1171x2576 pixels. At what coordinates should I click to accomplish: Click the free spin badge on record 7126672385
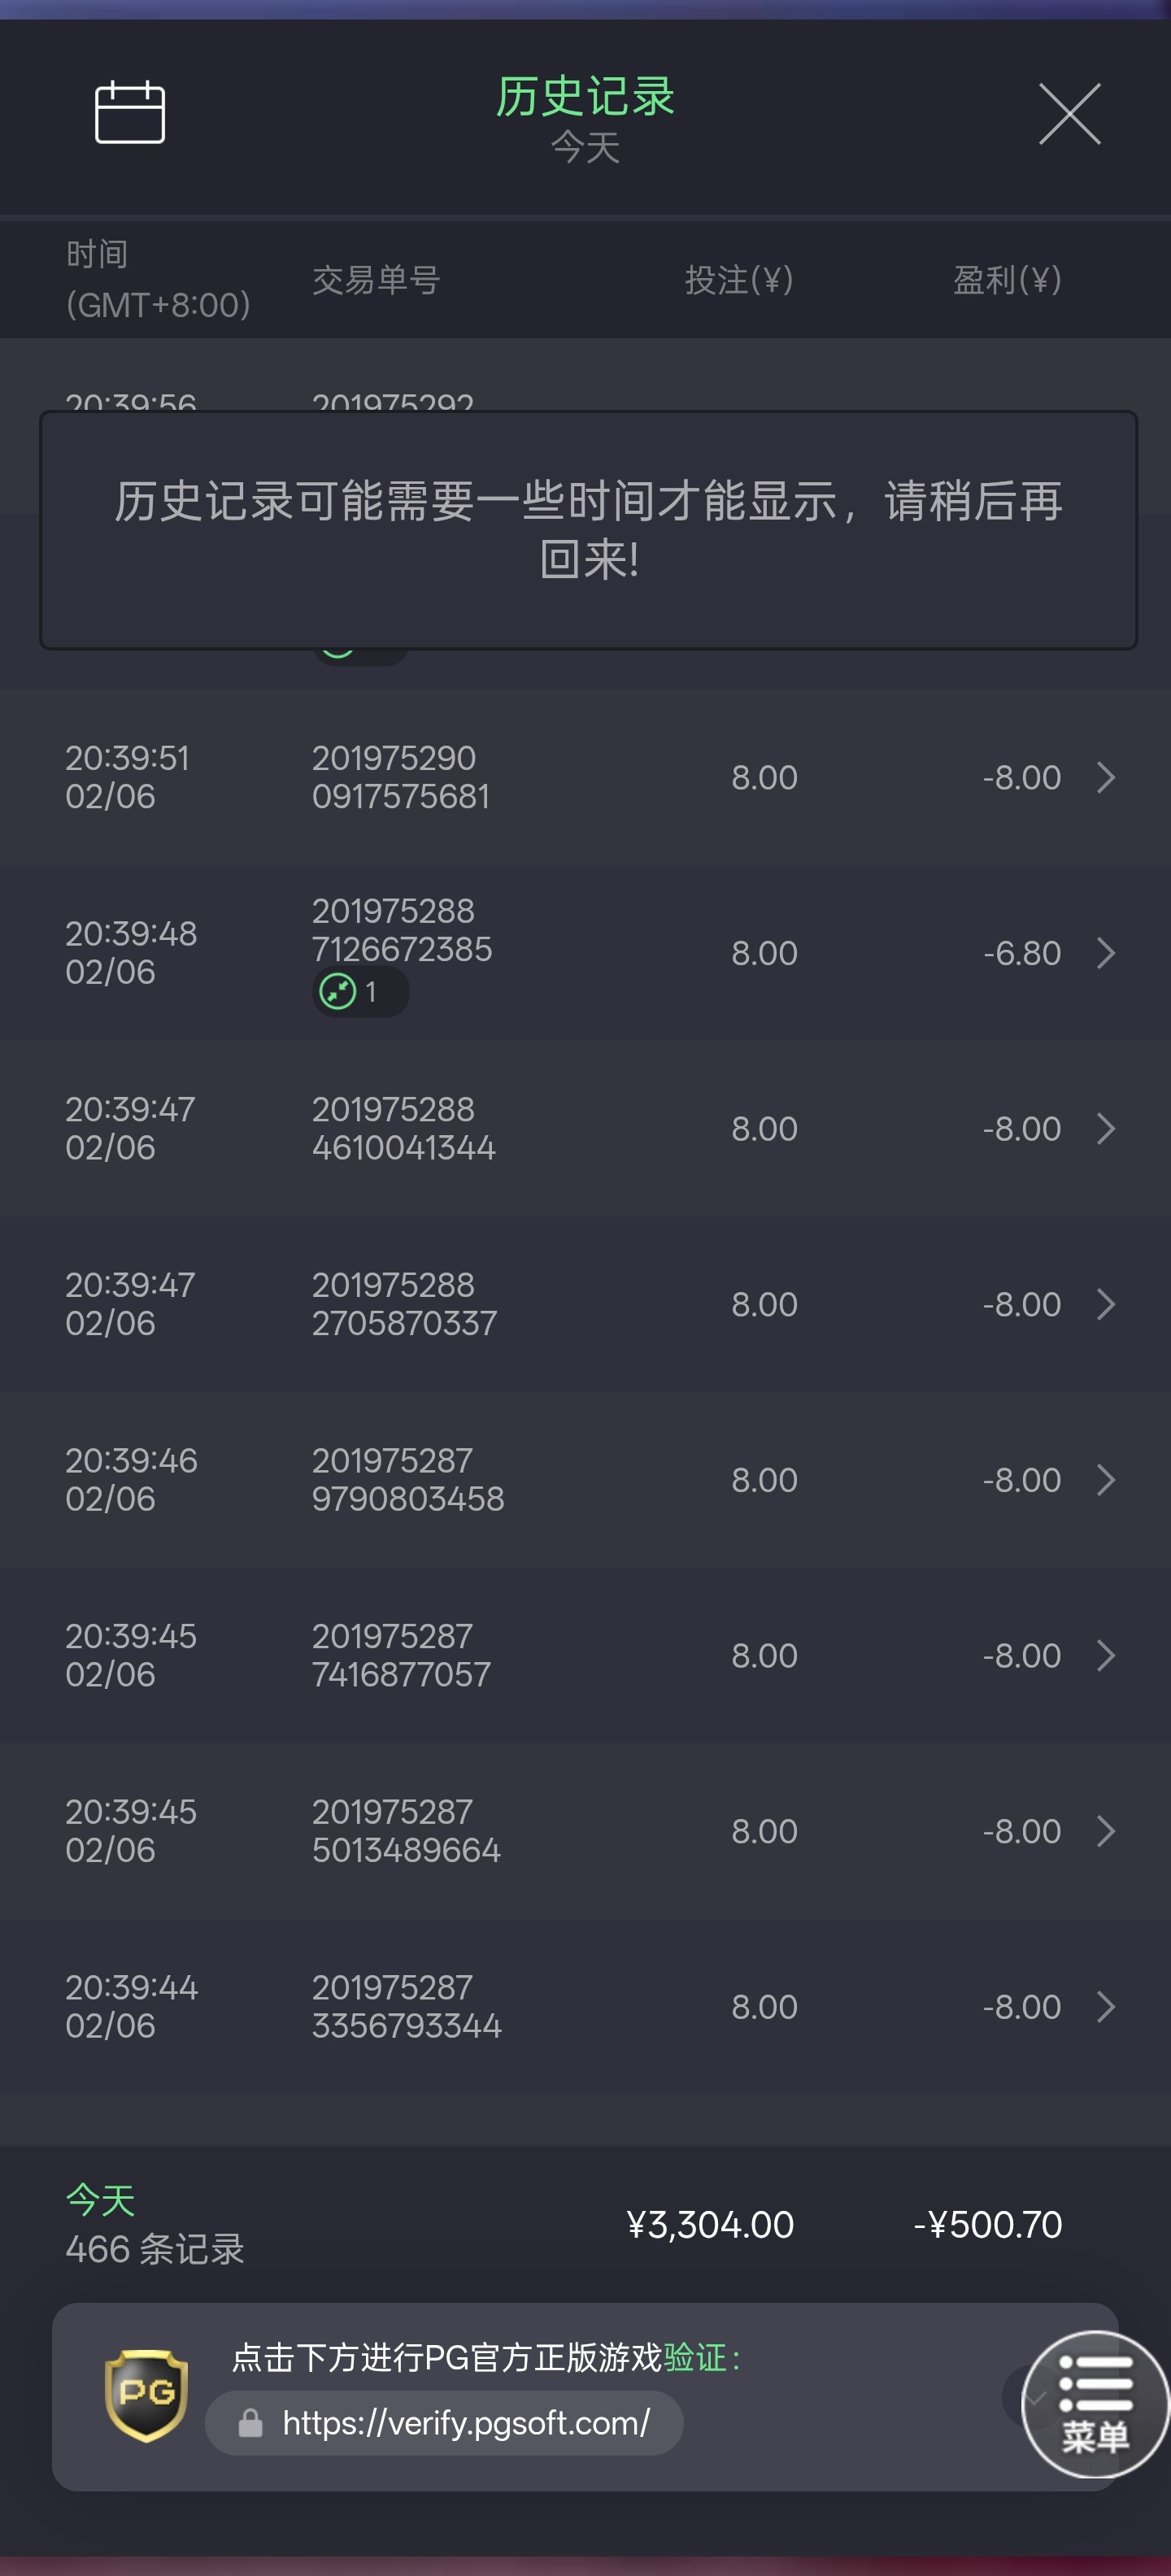[x=360, y=992]
